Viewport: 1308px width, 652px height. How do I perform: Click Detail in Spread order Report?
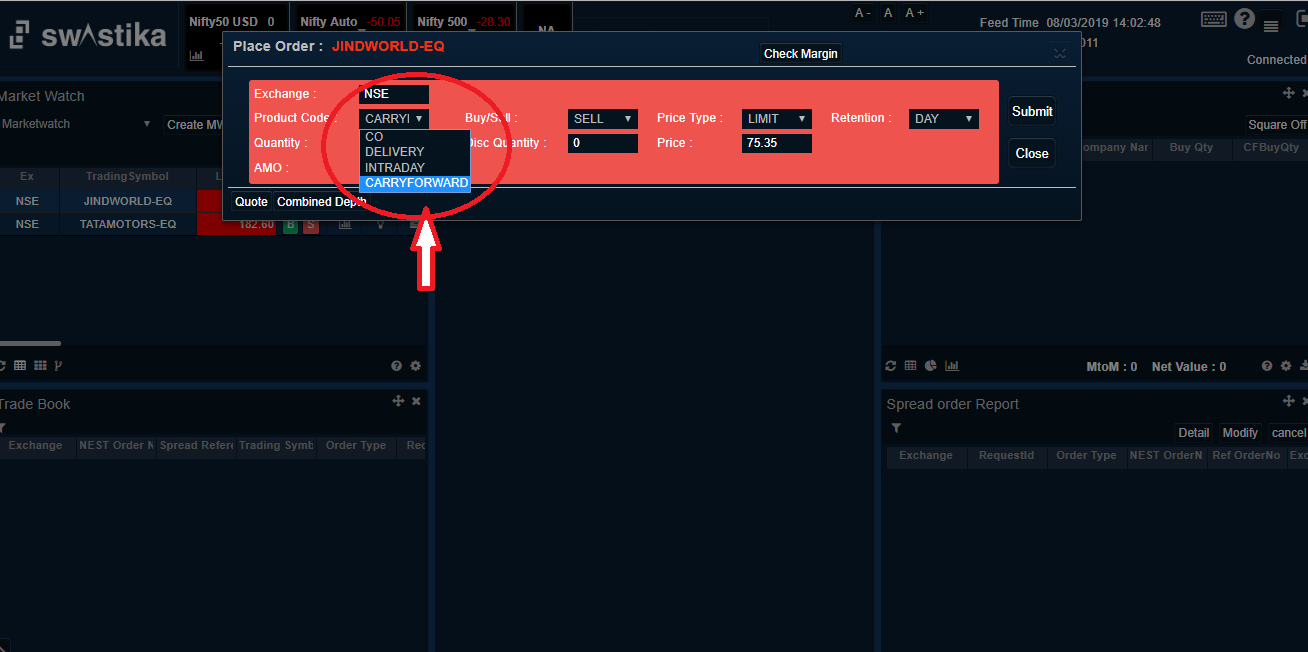click(1194, 433)
